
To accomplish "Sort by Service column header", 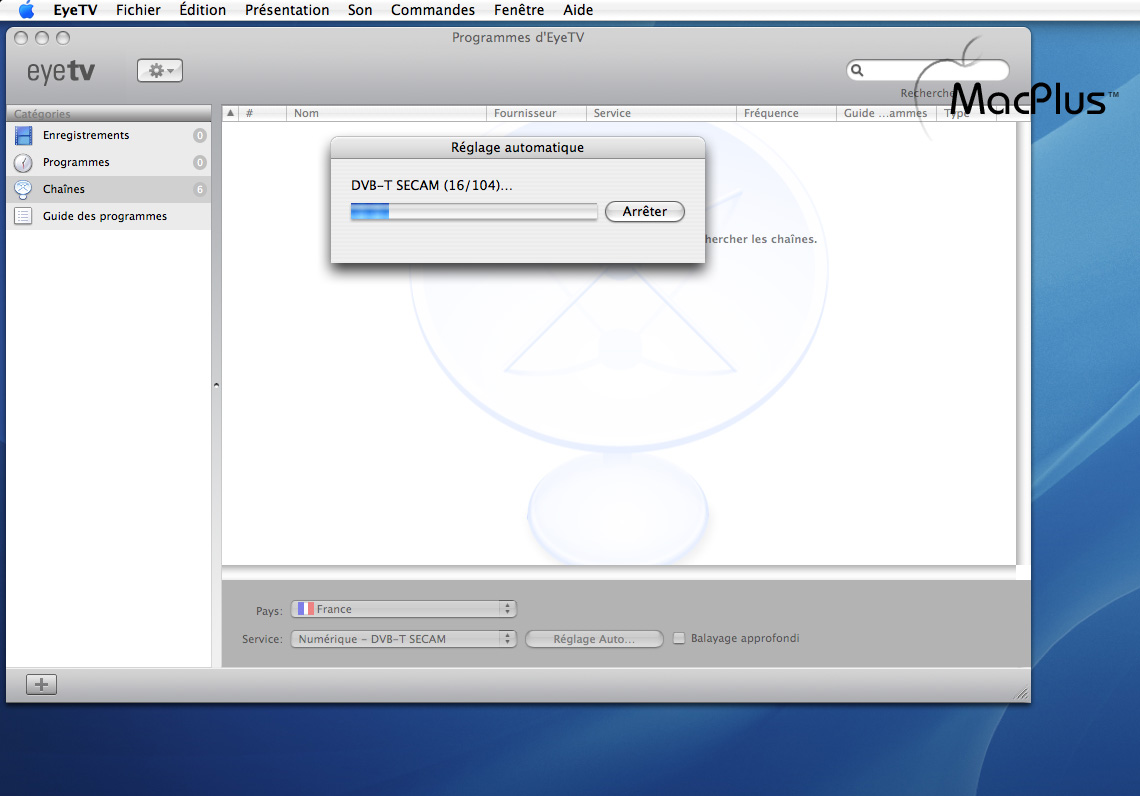I will coord(661,113).
